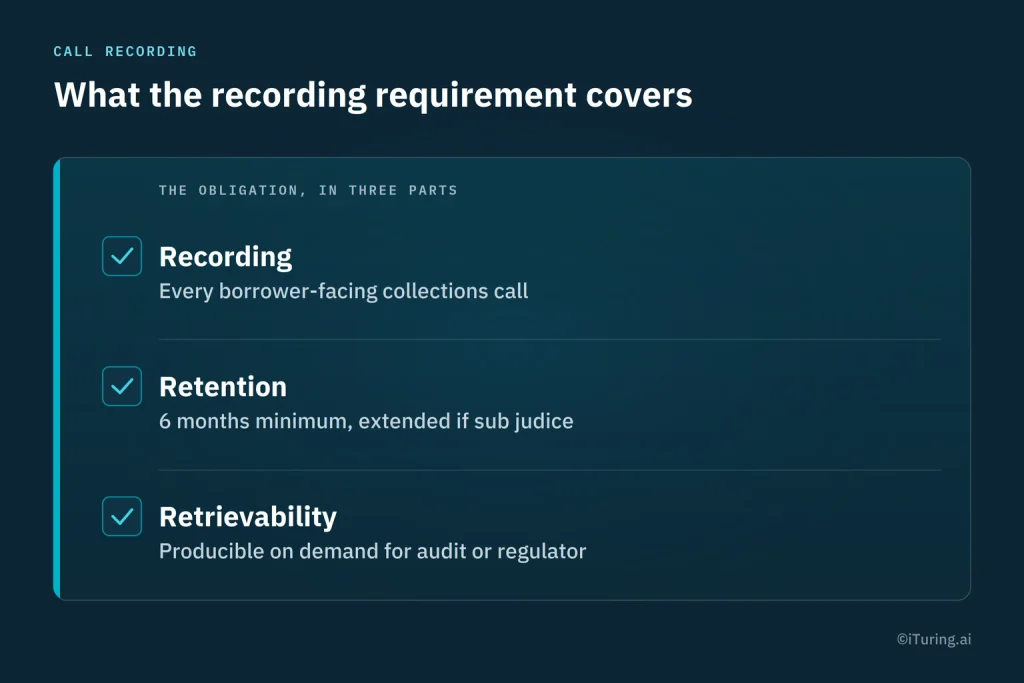Image resolution: width=1024 pixels, height=683 pixels.
Task: Click the title 'What the recording requirement covers'
Action: [x=373, y=95]
